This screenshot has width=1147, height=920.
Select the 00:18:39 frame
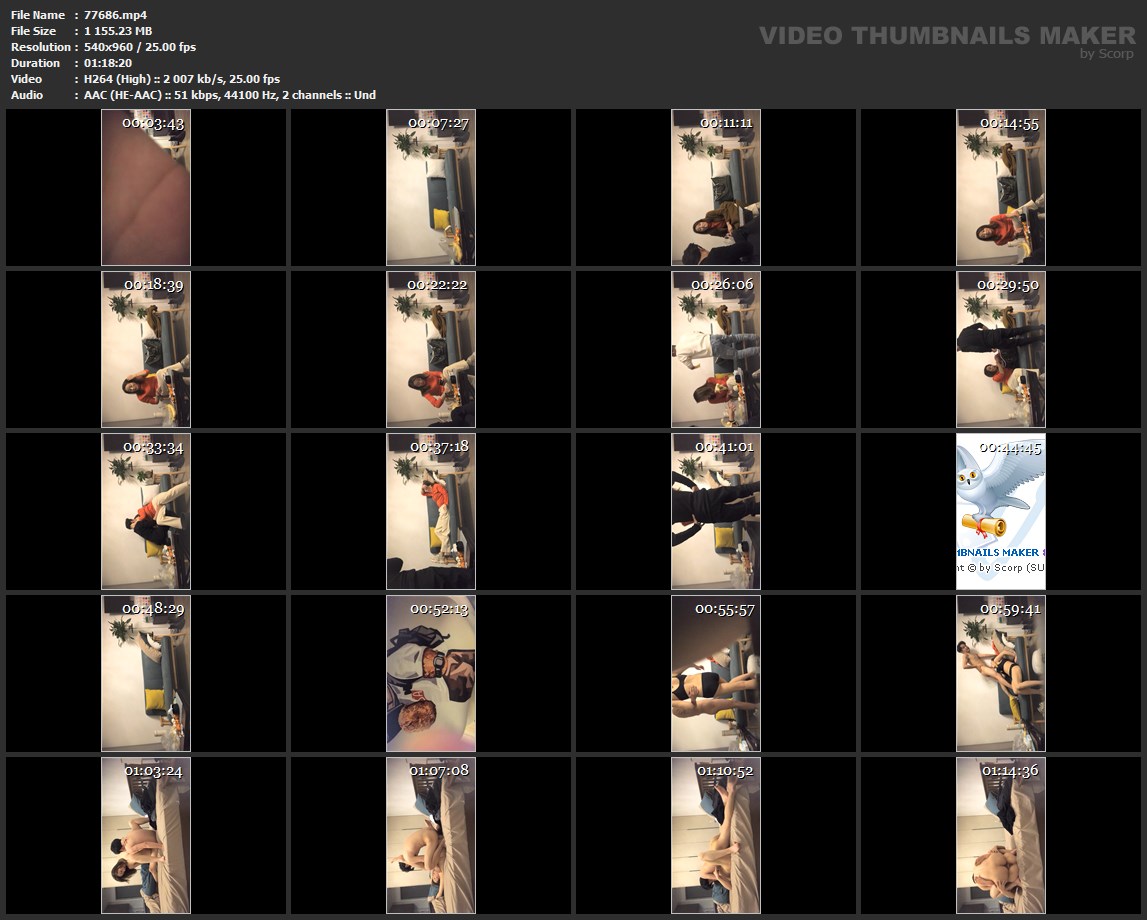click(x=146, y=349)
